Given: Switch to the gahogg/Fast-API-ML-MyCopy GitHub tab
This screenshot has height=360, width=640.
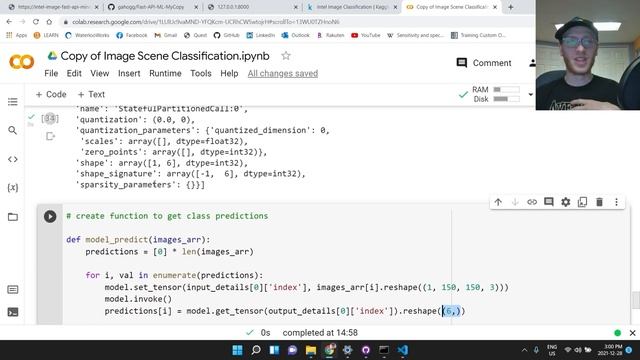Looking at the screenshot, I should click(152, 7).
